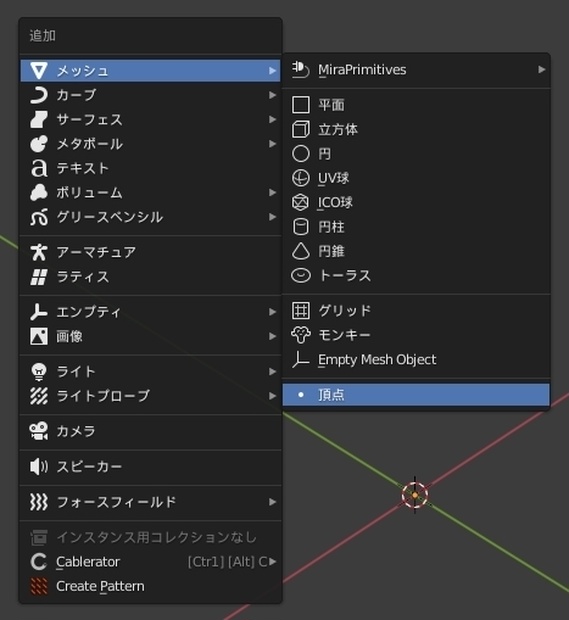Click the 立方体 cube icon

[x=301, y=129]
